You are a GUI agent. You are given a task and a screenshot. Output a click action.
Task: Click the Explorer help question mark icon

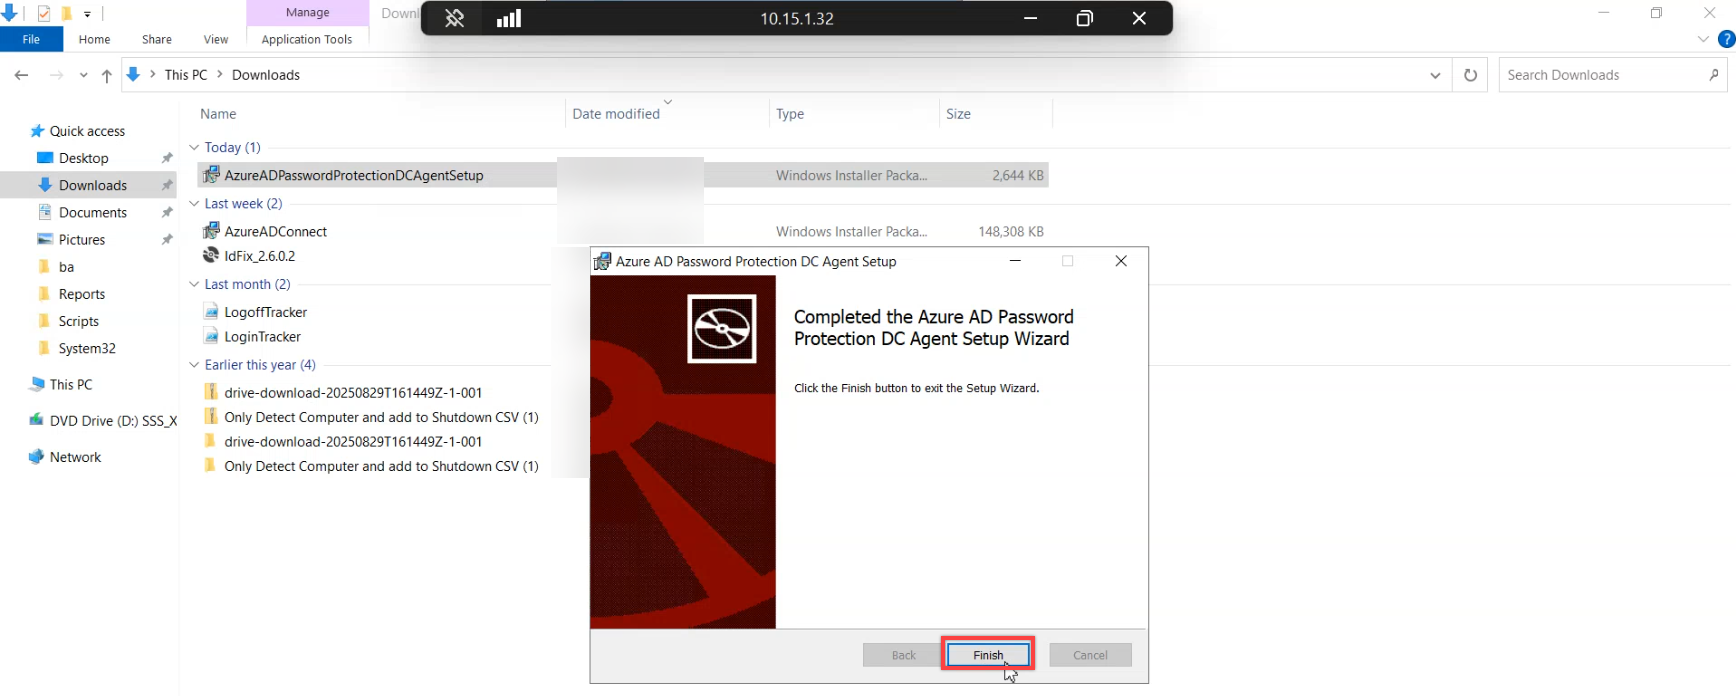1726,39
